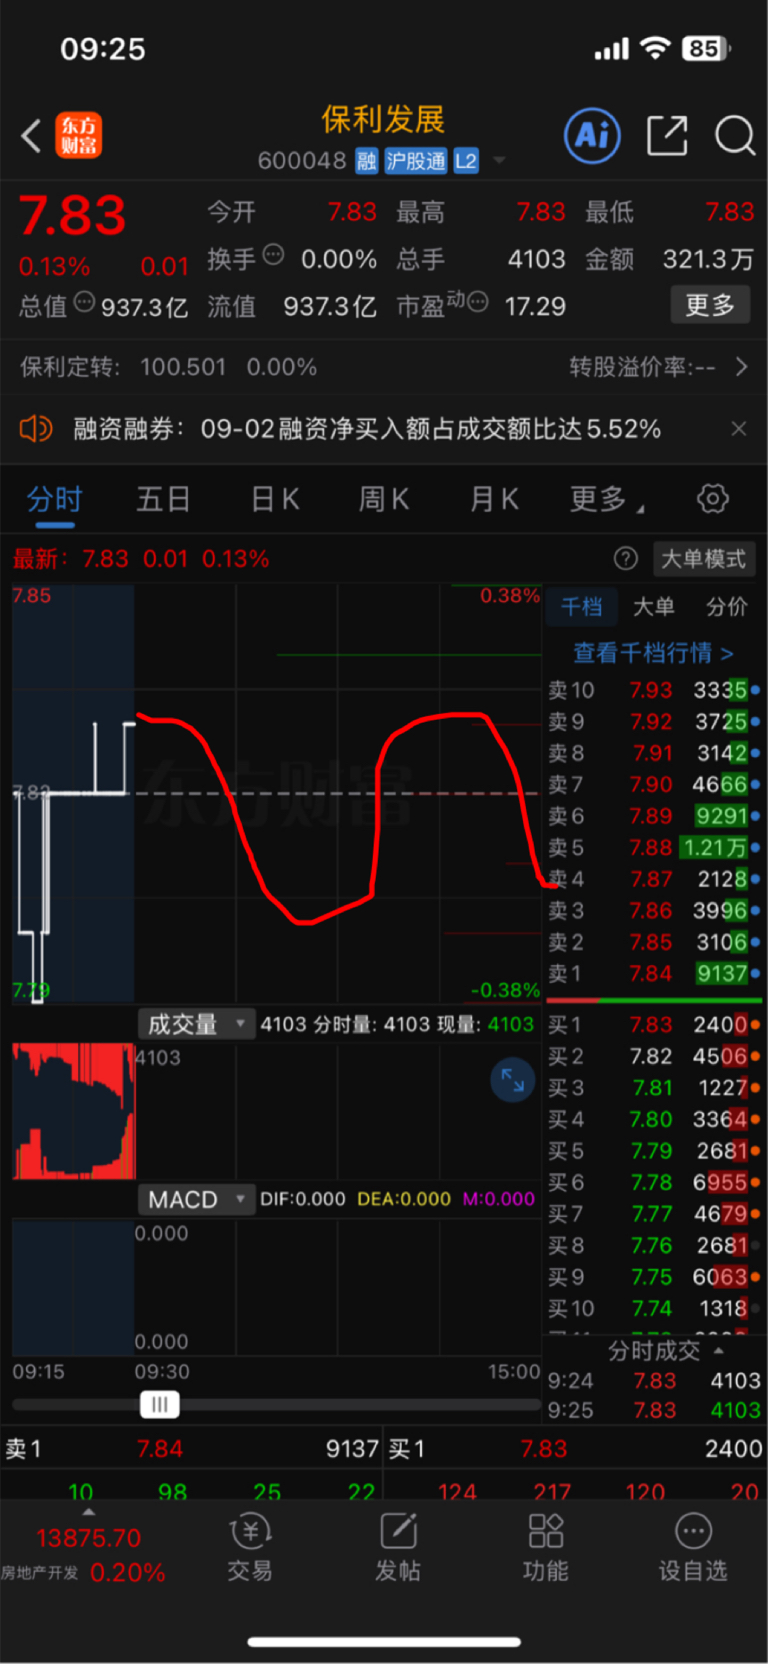Expand the chart fullscreen icon
768x1664 pixels.
pyautogui.click(x=513, y=1080)
